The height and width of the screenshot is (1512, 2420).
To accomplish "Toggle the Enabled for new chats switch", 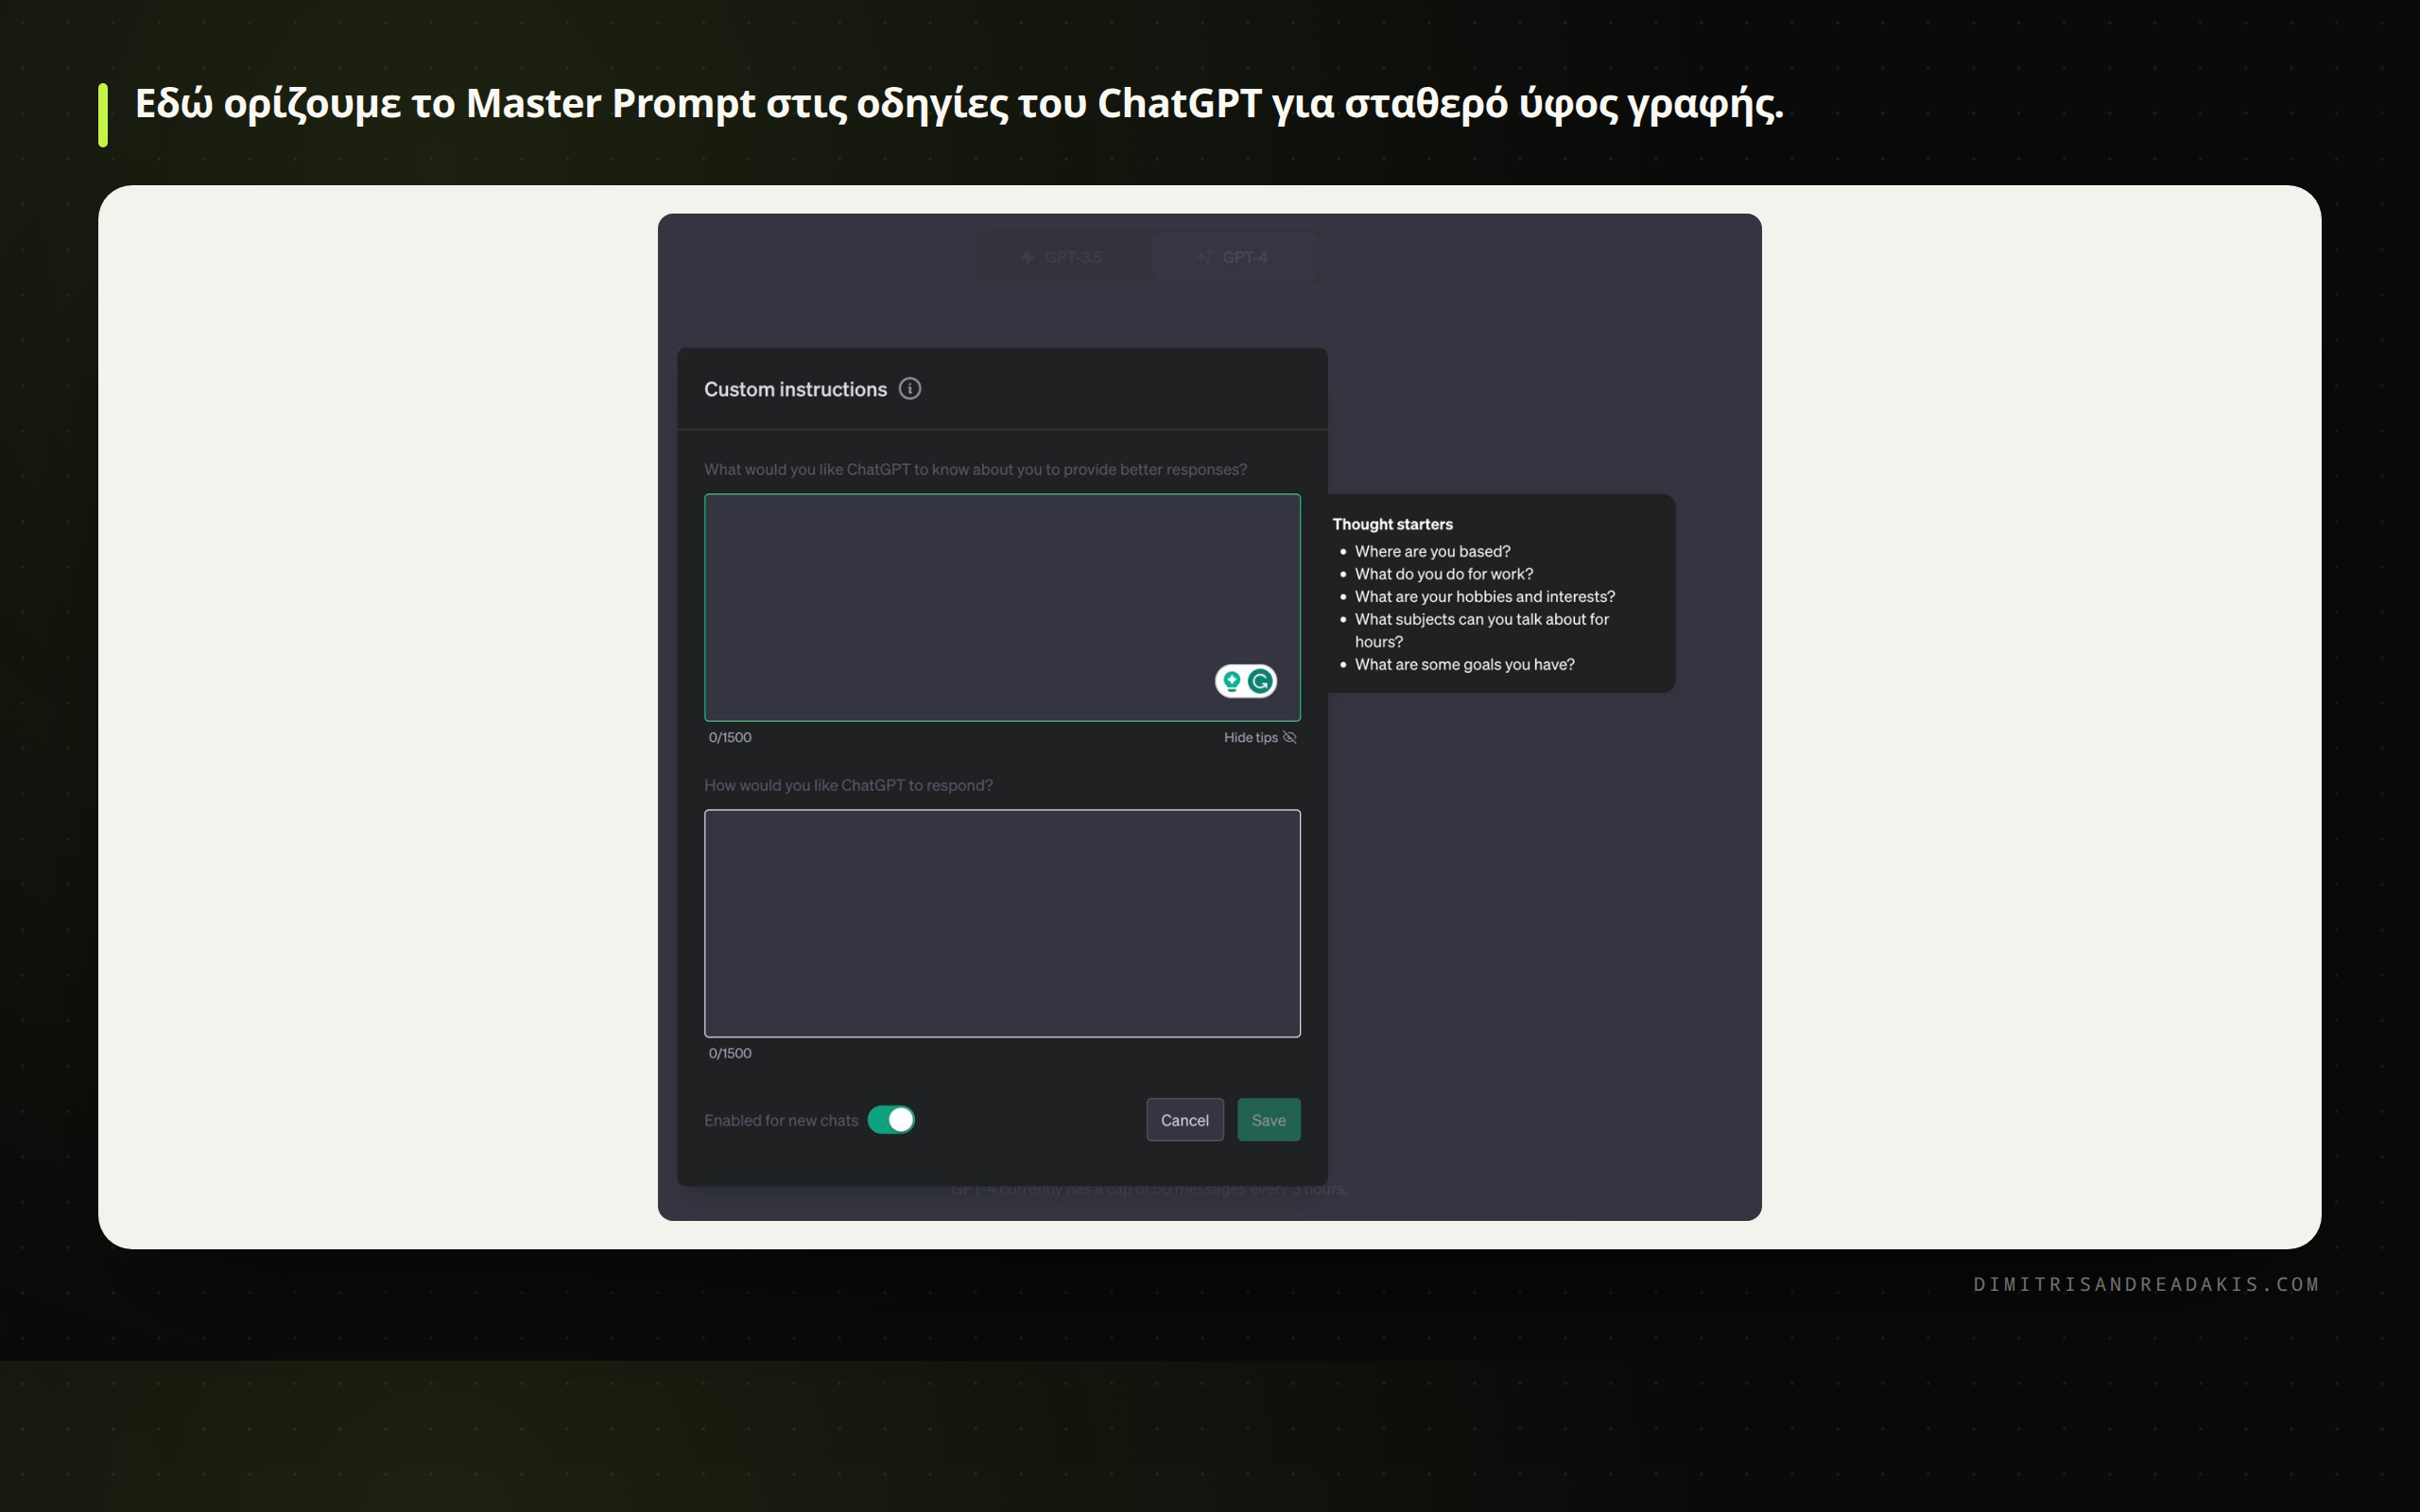I will pyautogui.click(x=891, y=1120).
